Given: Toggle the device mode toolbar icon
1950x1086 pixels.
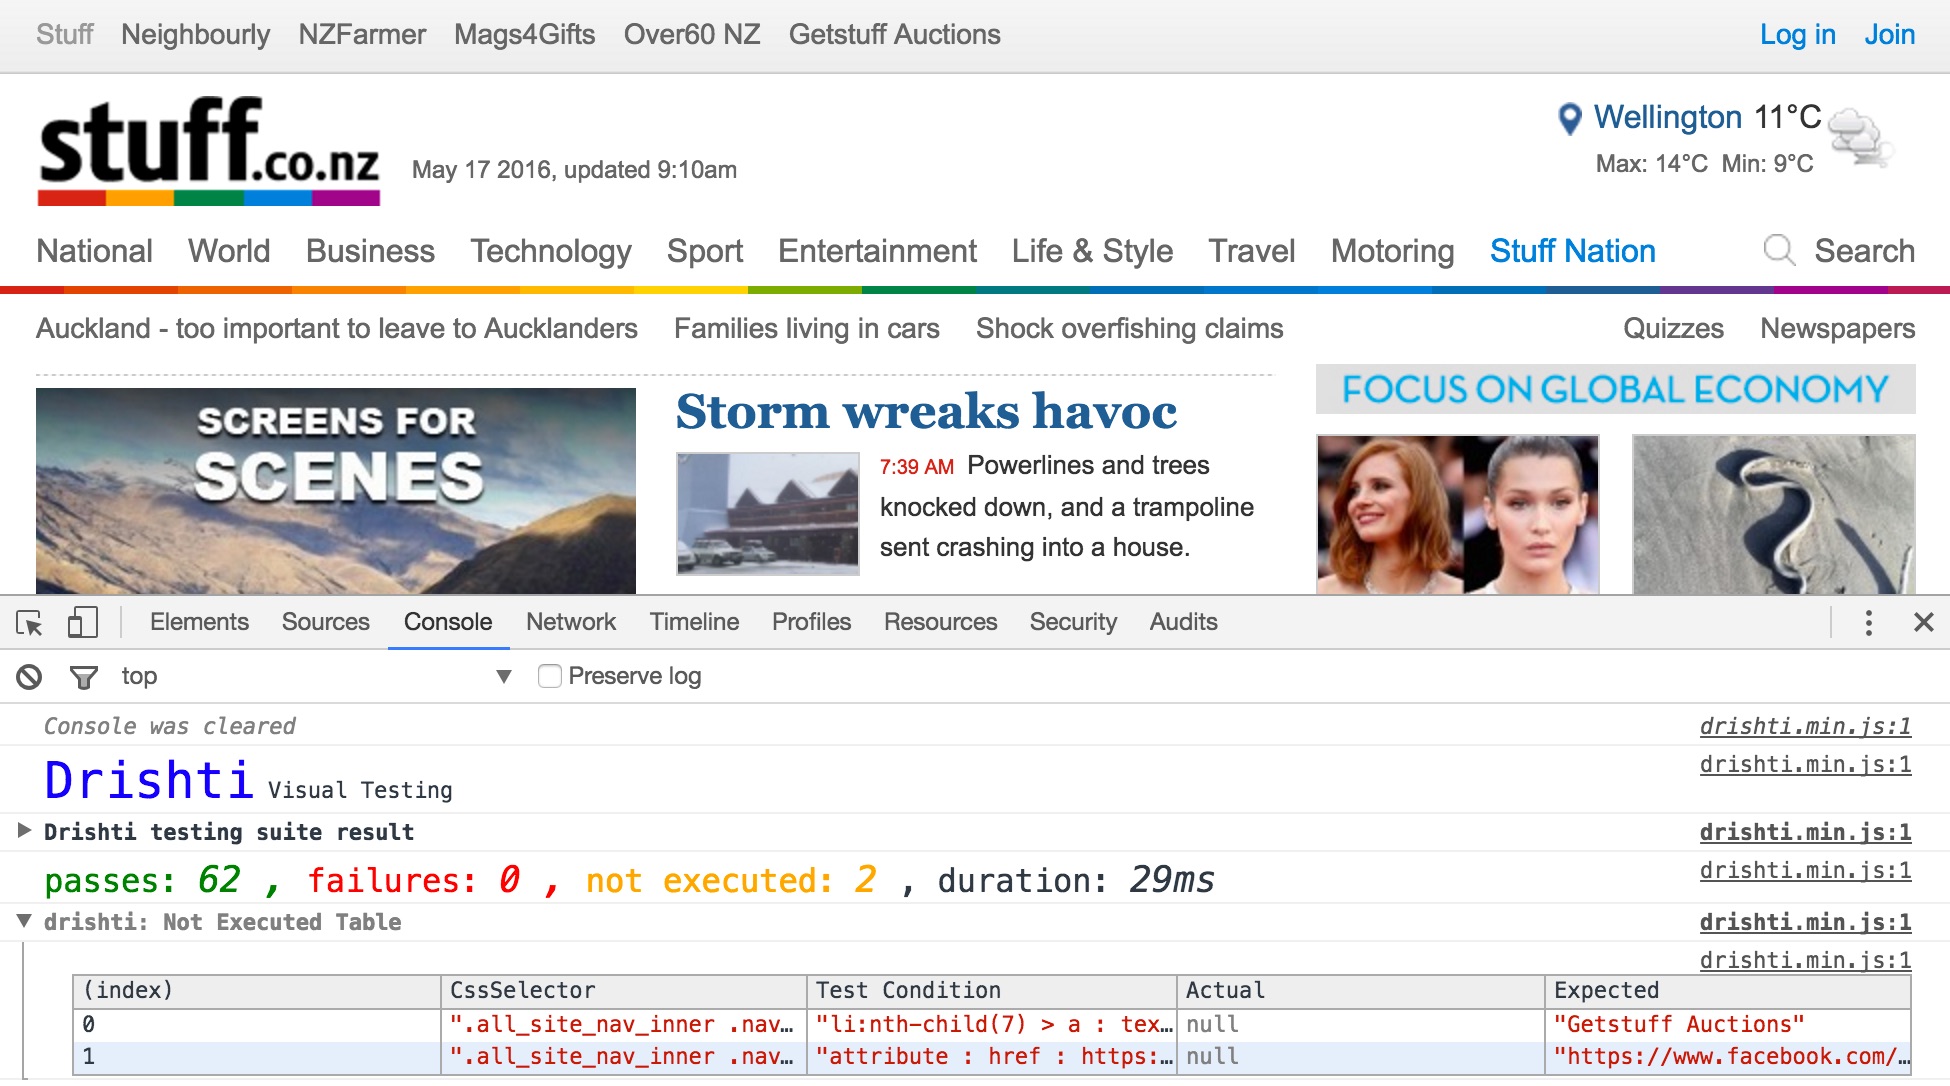Looking at the screenshot, I should [82, 623].
